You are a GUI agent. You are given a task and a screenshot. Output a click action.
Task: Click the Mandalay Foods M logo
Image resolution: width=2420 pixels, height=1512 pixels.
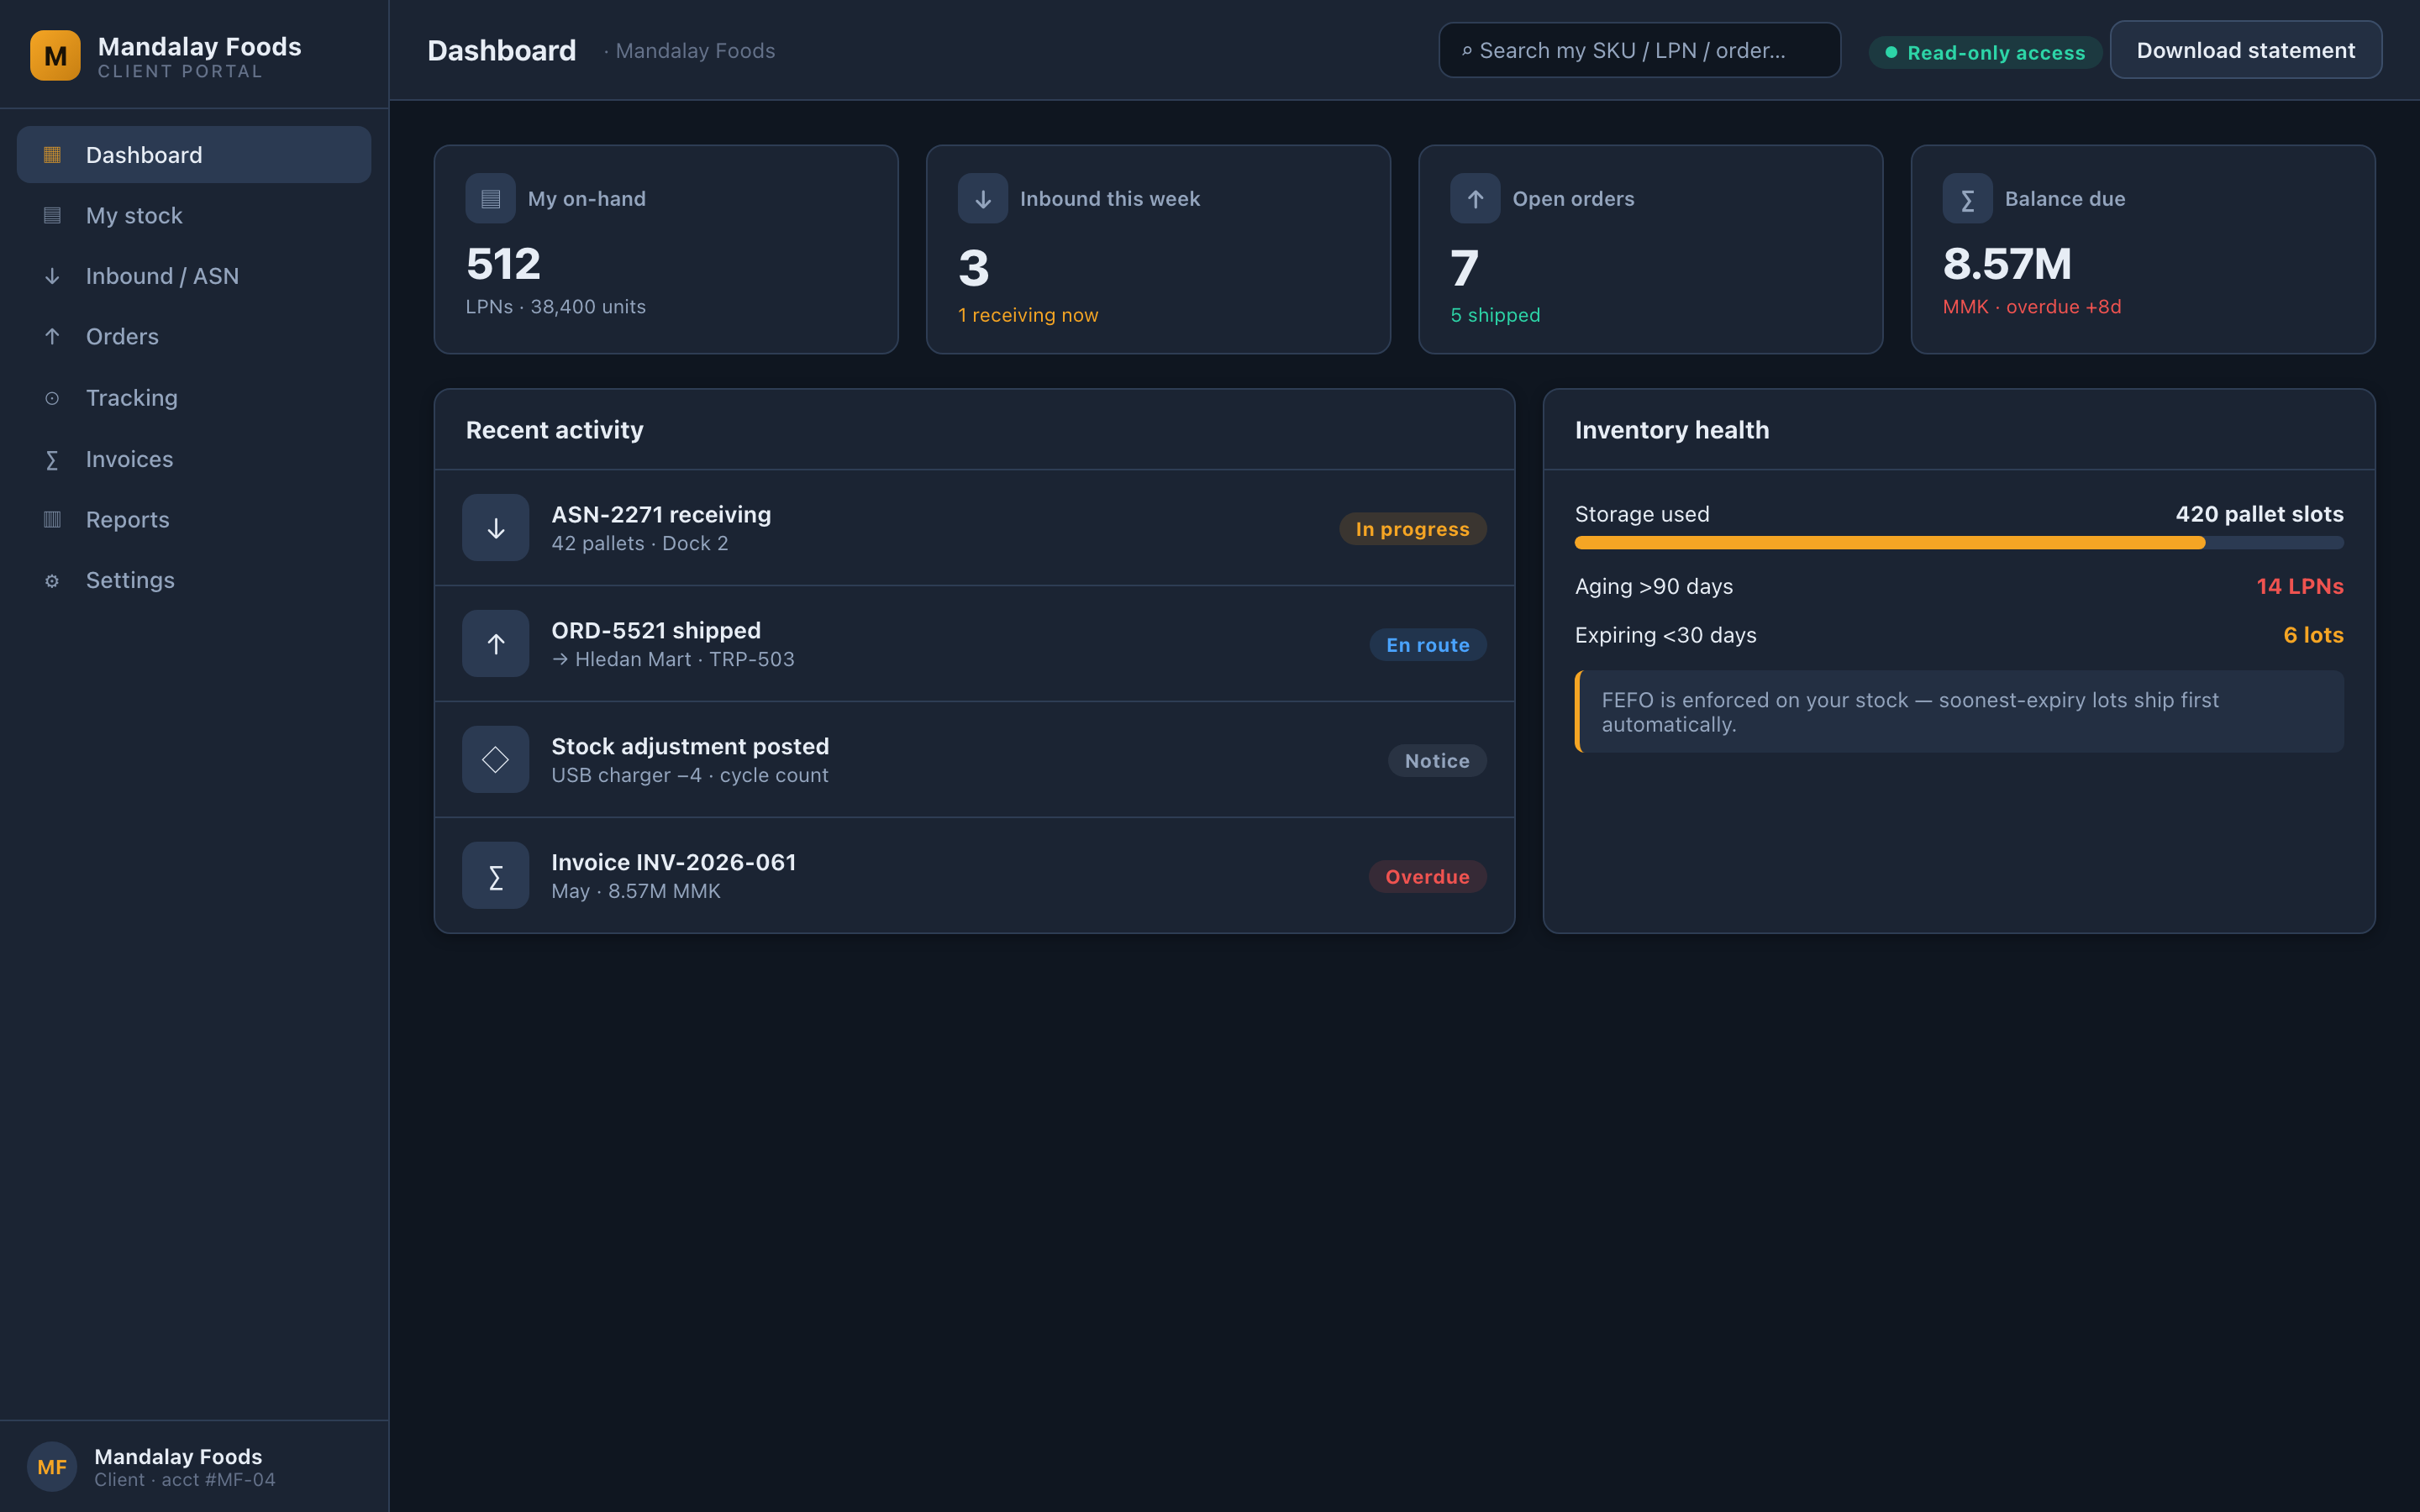(55, 55)
